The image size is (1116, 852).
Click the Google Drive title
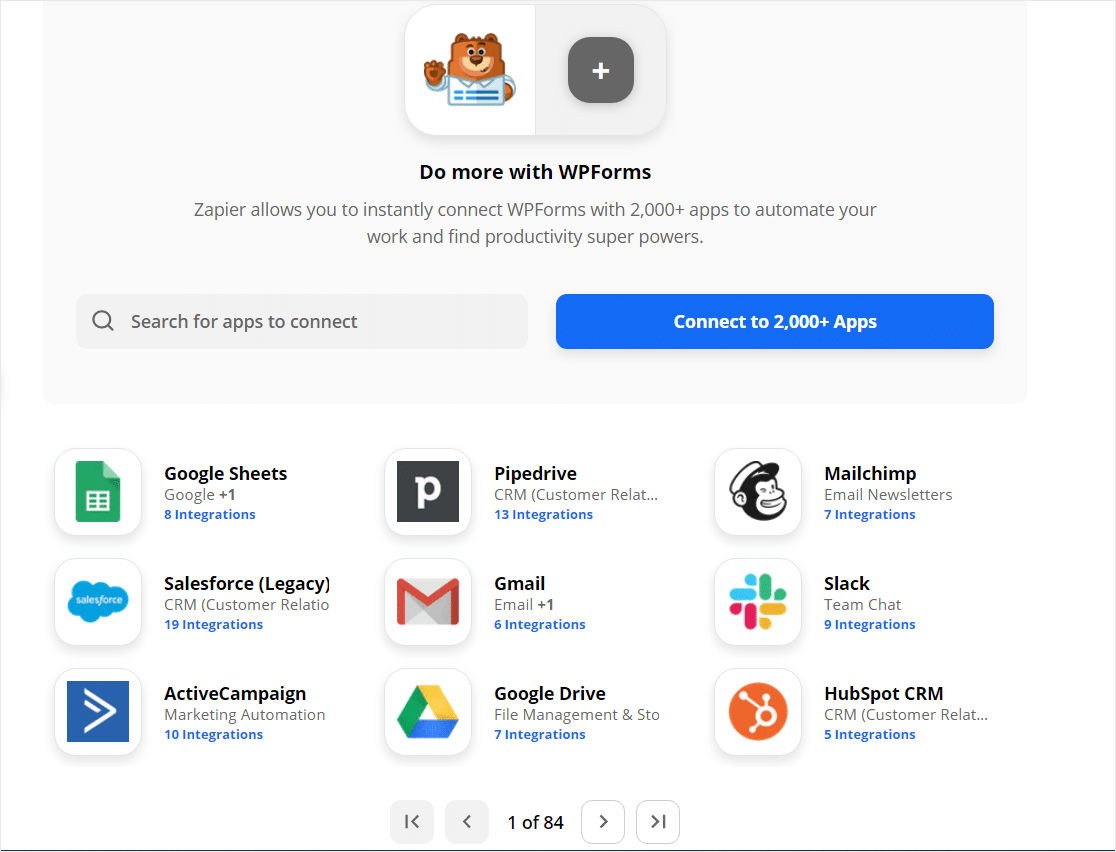549,694
